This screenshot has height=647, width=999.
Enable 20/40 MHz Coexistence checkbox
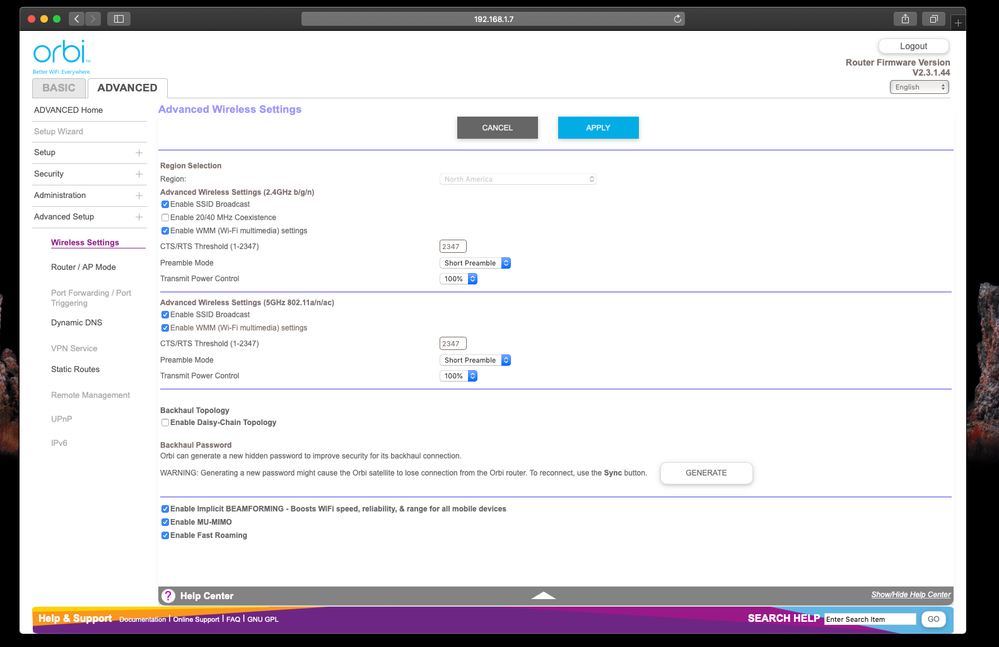(x=165, y=218)
